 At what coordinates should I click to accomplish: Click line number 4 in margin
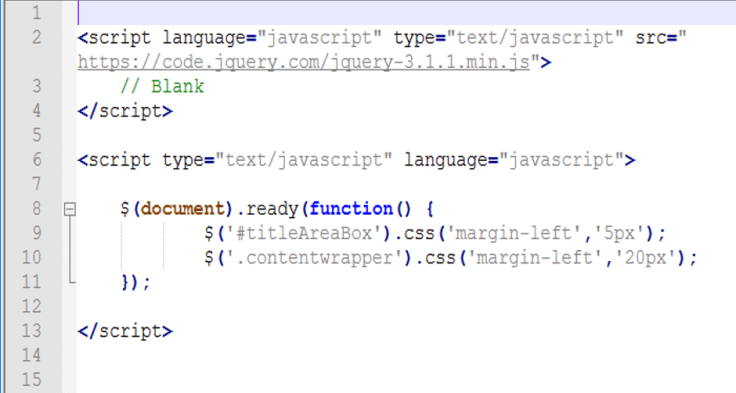pos(37,110)
